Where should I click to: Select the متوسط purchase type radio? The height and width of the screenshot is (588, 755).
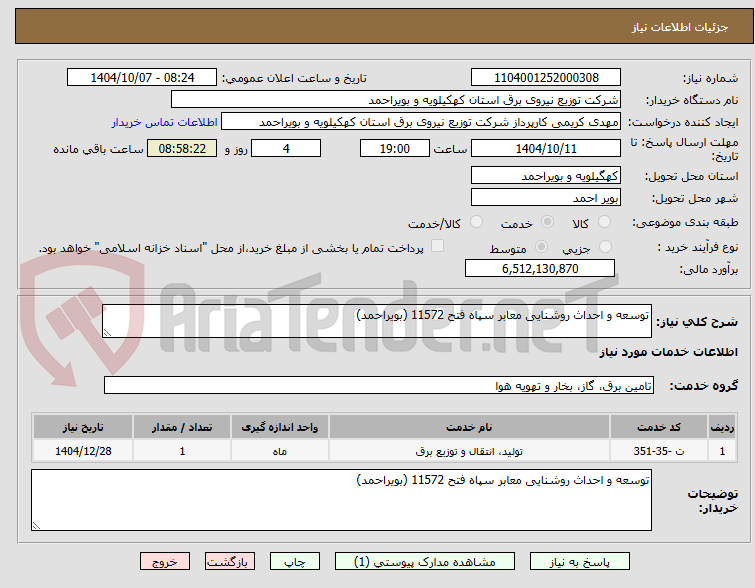point(541,247)
